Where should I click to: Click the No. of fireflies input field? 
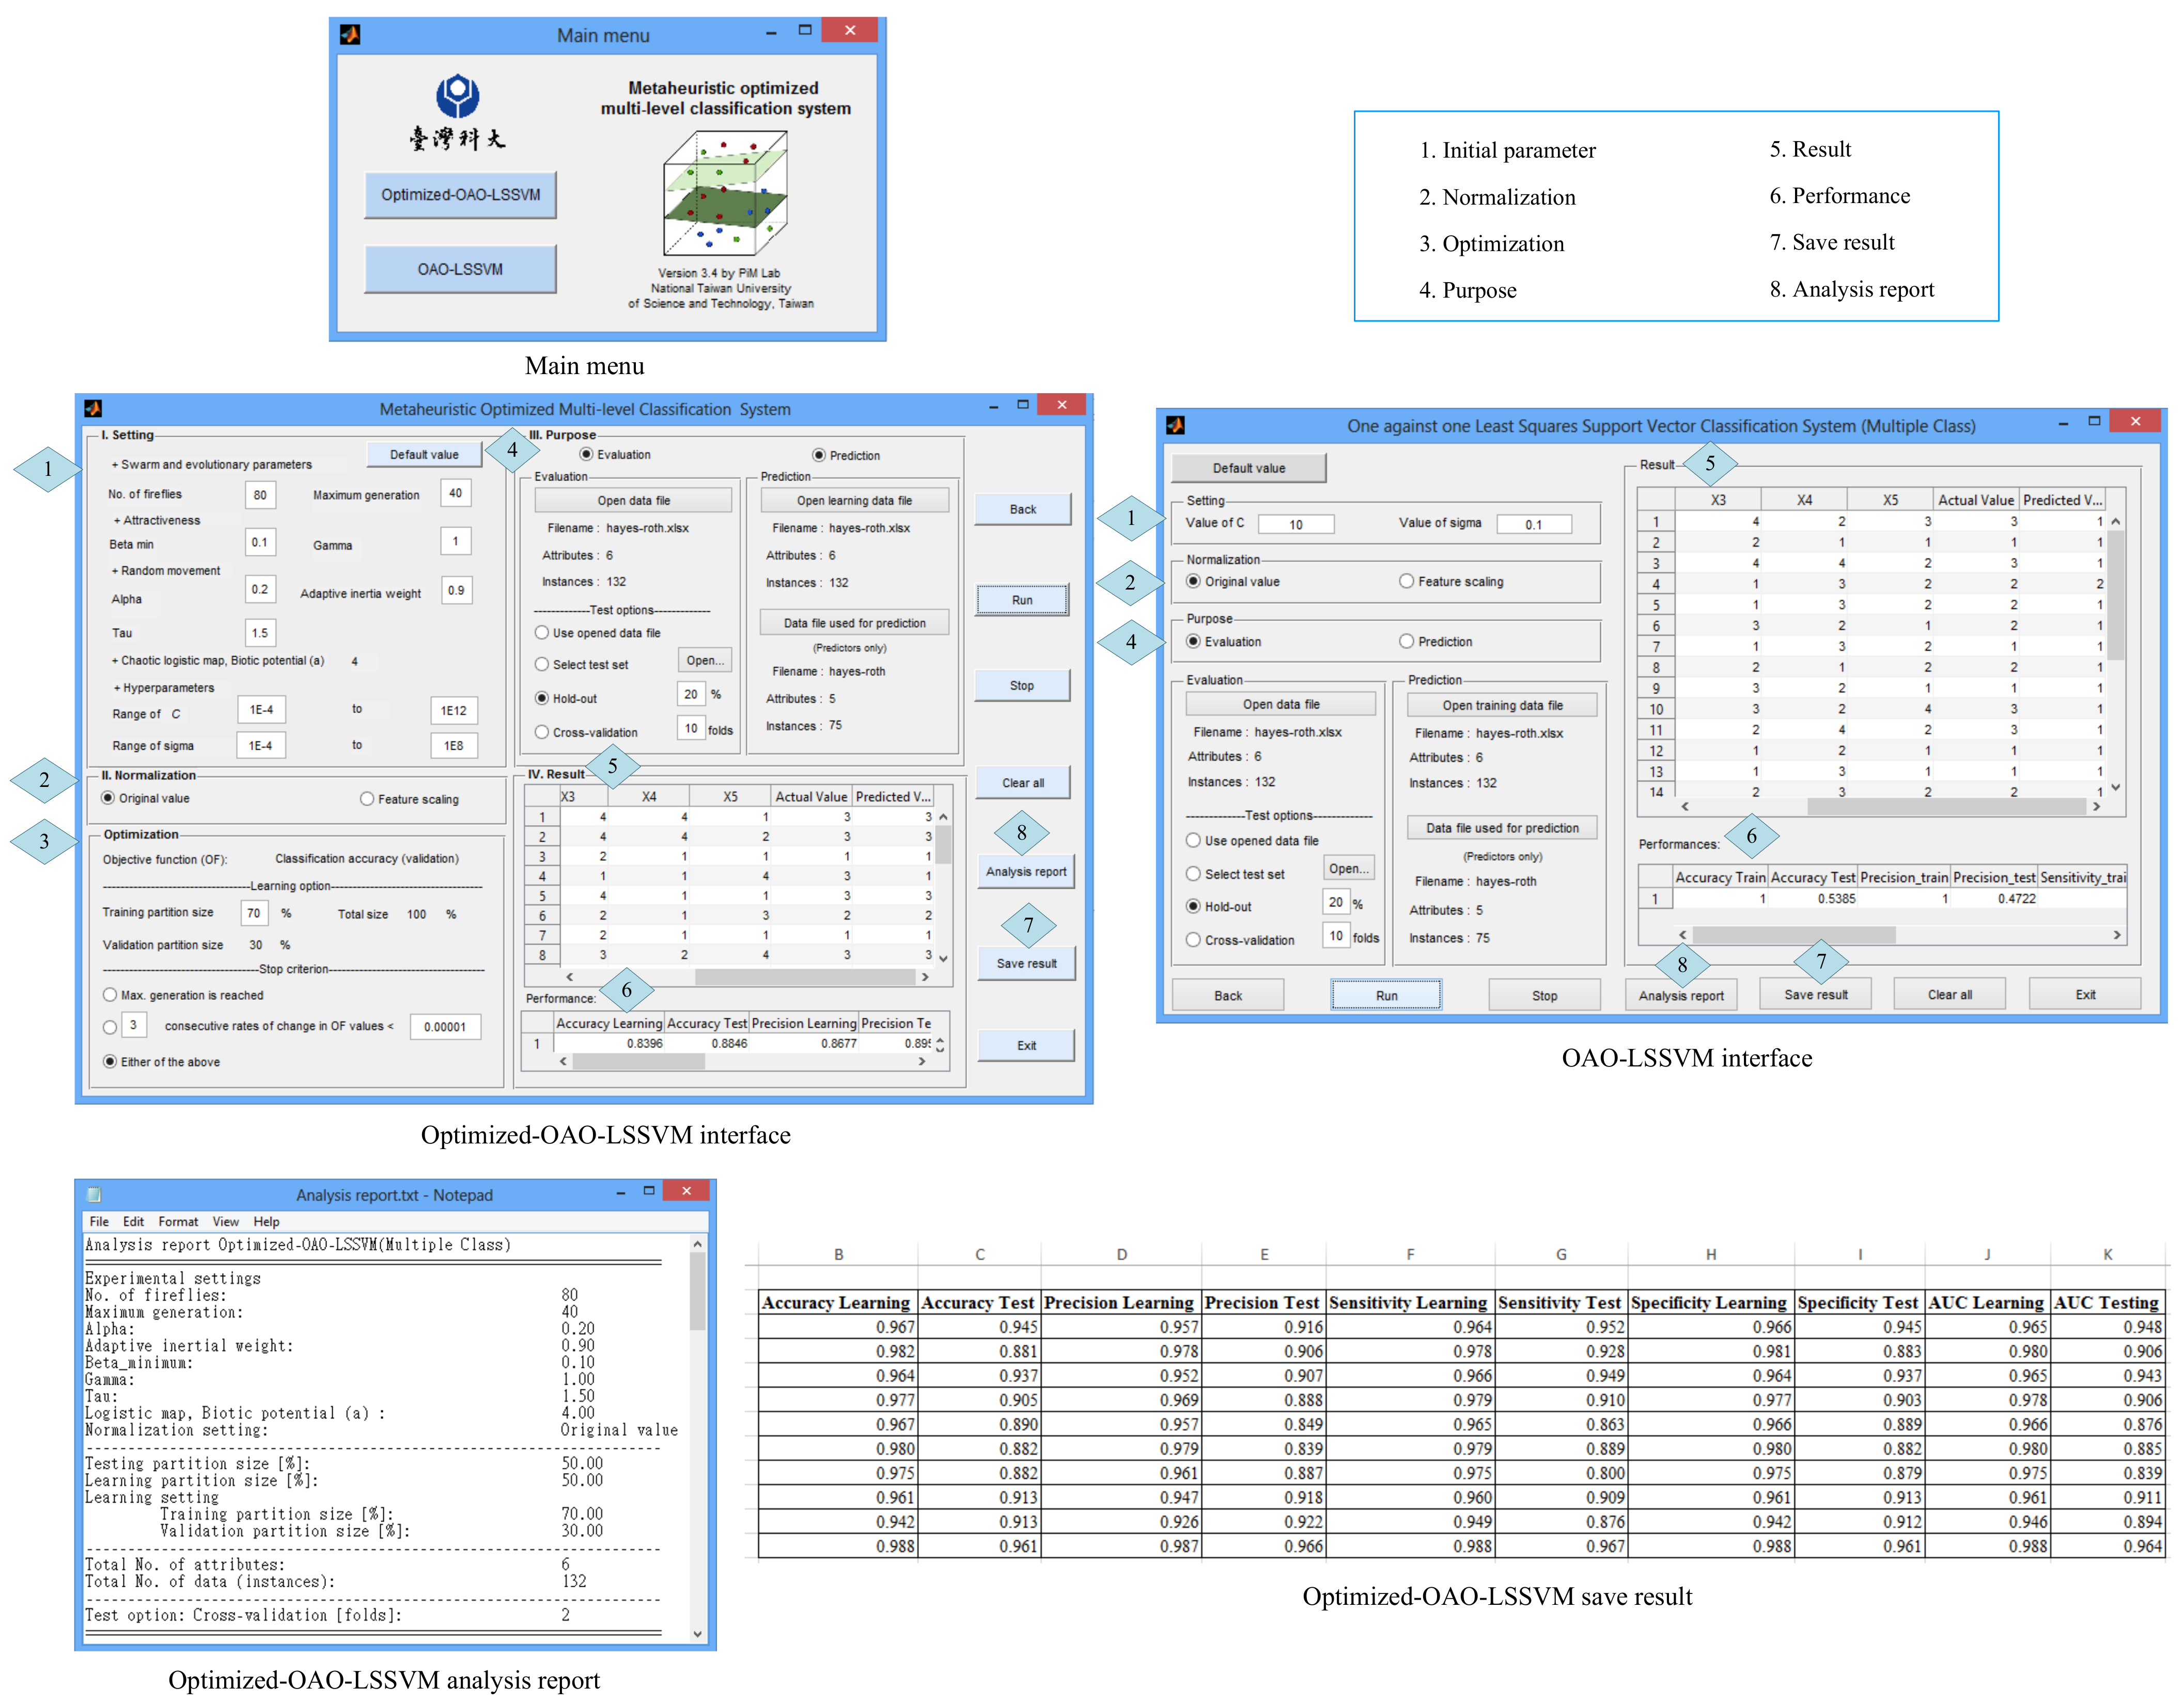point(260,494)
